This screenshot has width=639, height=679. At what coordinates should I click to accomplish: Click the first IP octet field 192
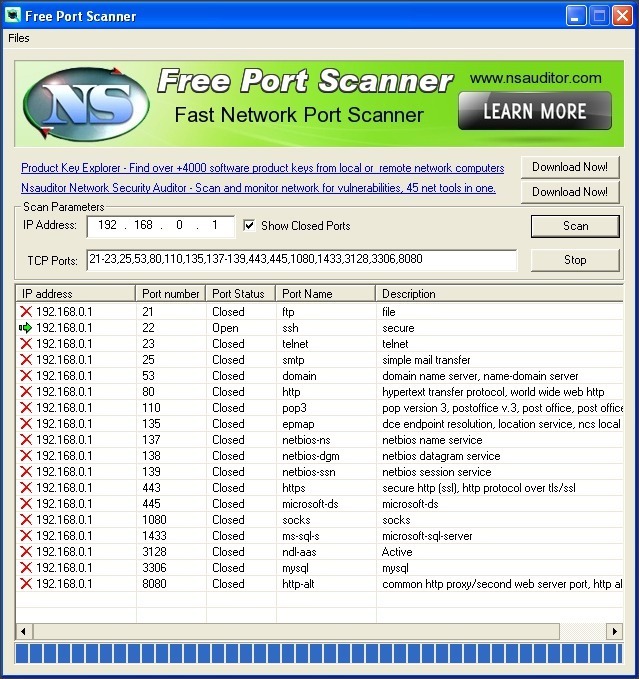point(107,225)
